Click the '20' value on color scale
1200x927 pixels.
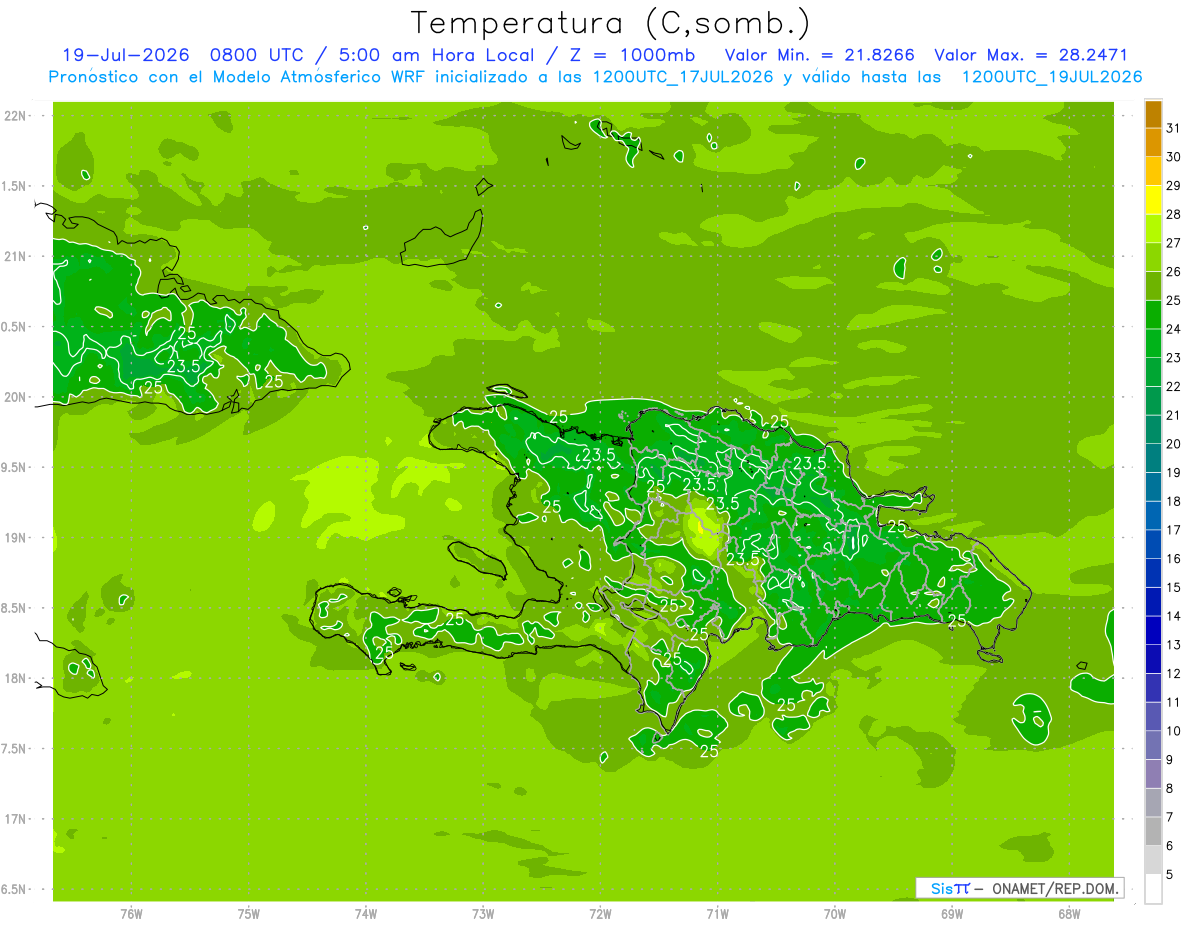point(1174,444)
